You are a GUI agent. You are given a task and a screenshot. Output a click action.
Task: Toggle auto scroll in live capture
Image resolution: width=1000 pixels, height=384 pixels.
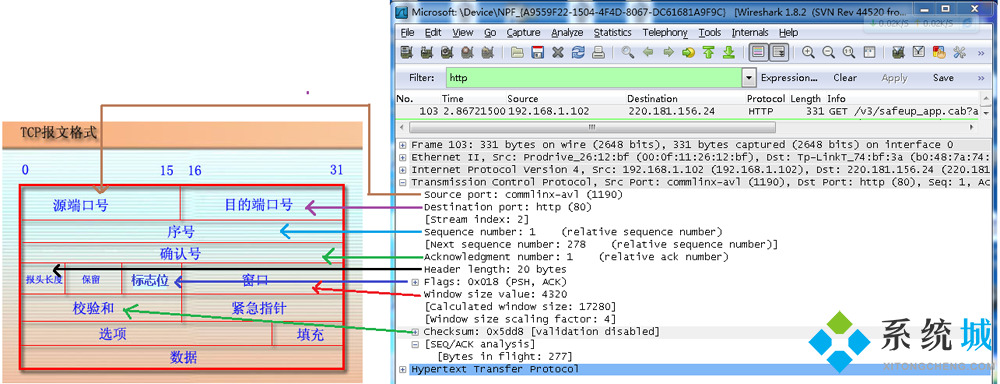coord(779,52)
